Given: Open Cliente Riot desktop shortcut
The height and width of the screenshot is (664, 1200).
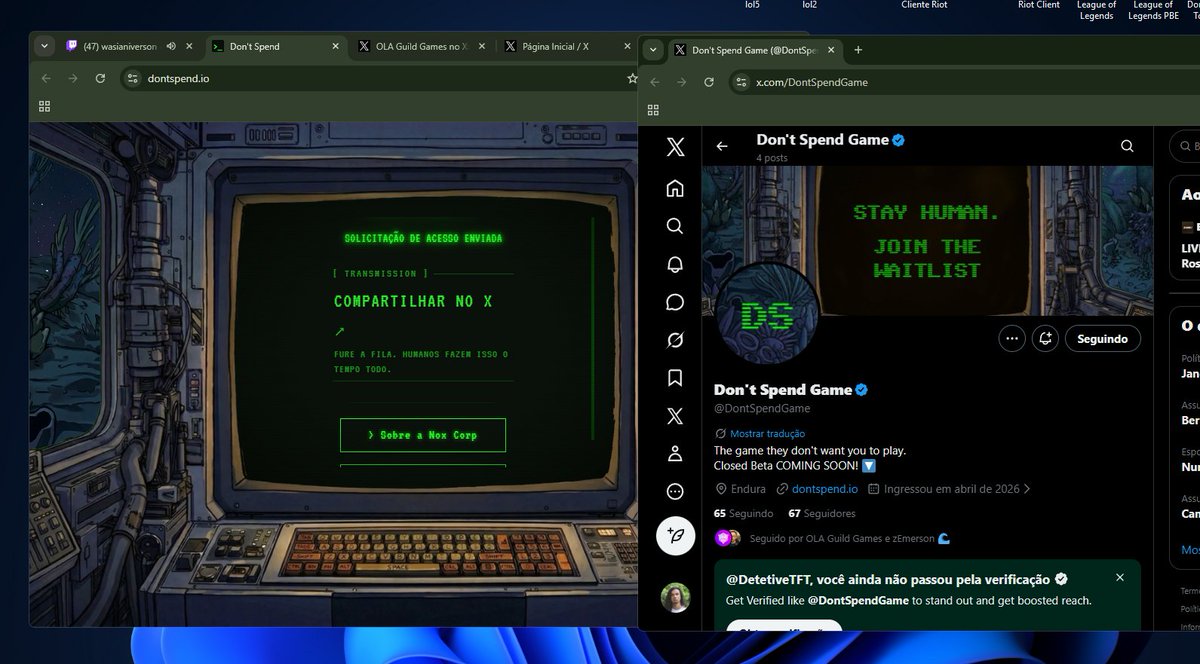Looking at the screenshot, I should (x=924, y=5).
